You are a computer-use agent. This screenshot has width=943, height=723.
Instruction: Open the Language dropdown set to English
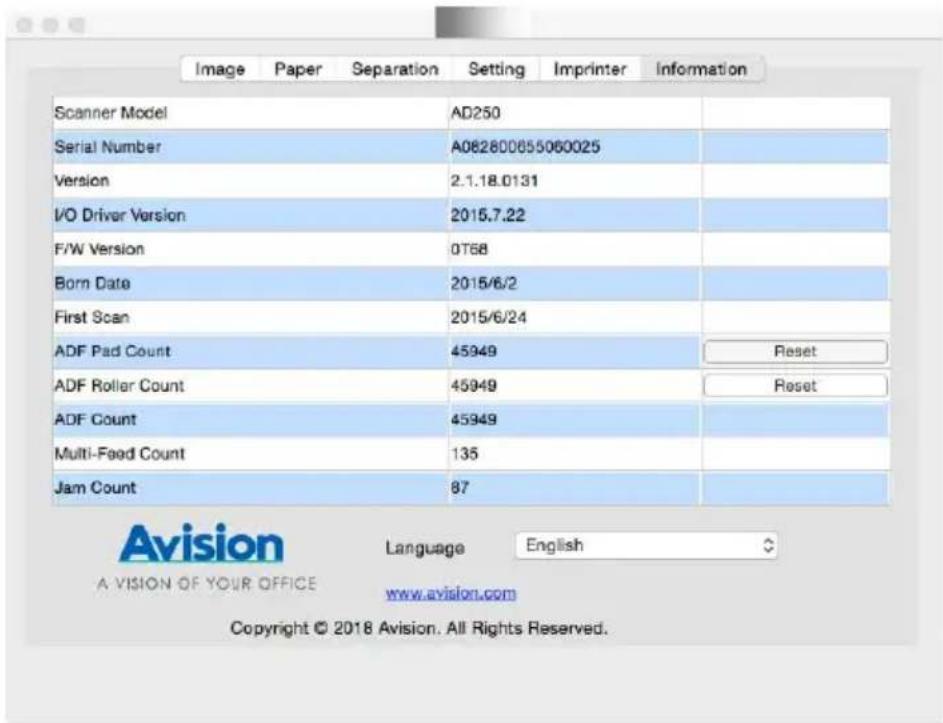point(647,546)
